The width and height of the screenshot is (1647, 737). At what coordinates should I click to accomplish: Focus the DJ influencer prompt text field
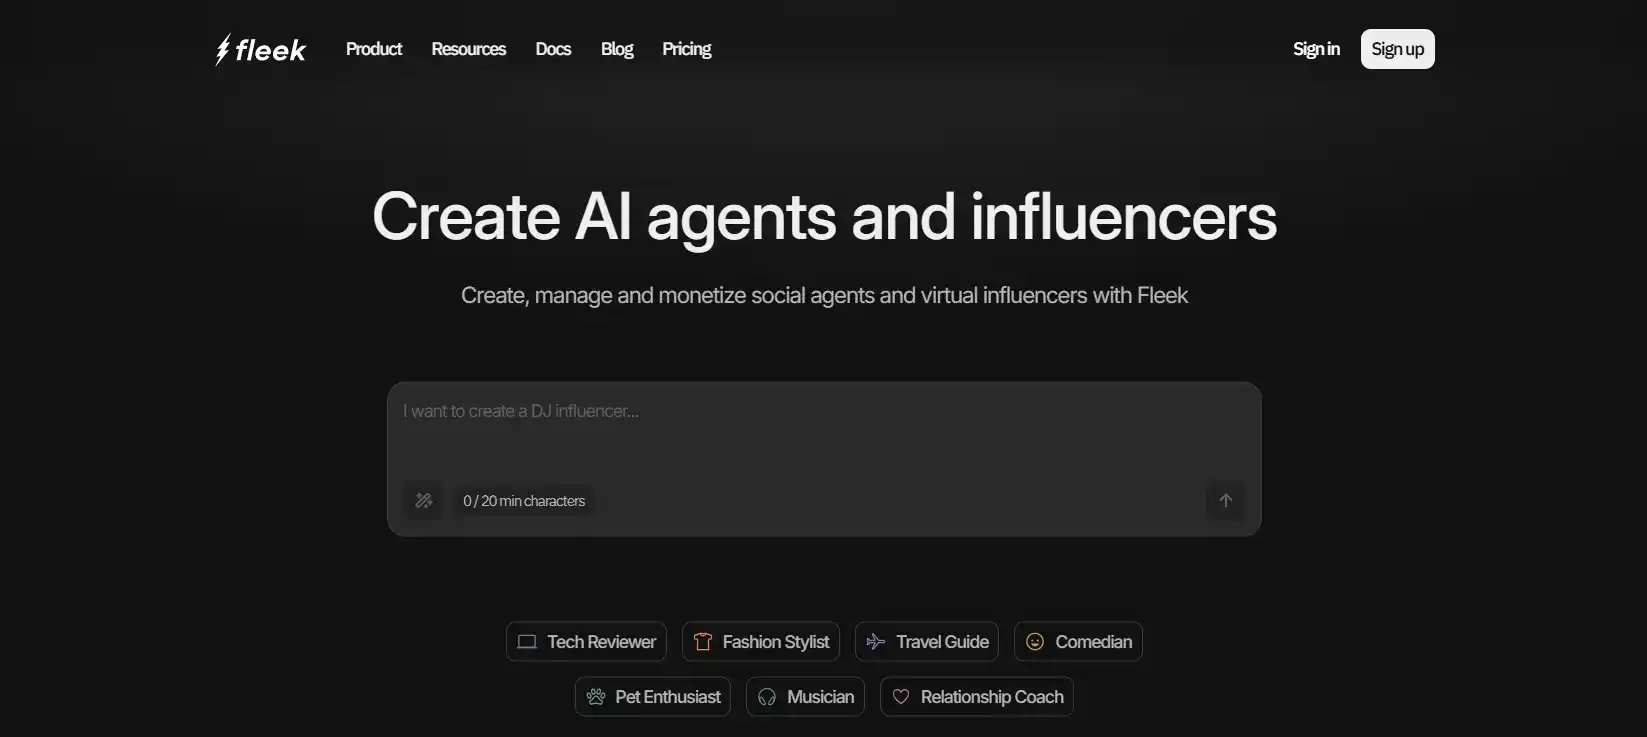824,428
